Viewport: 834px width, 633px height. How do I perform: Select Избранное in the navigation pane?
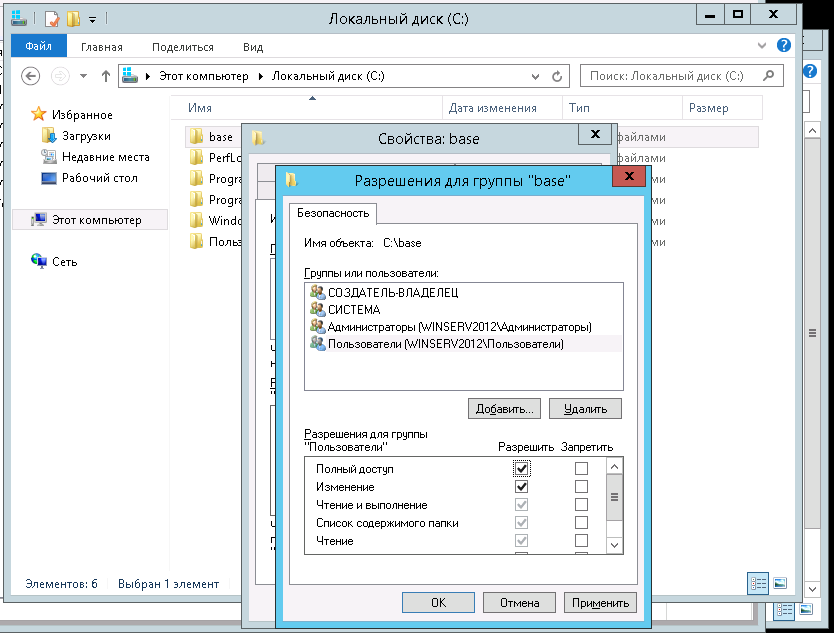tap(82, 115)
